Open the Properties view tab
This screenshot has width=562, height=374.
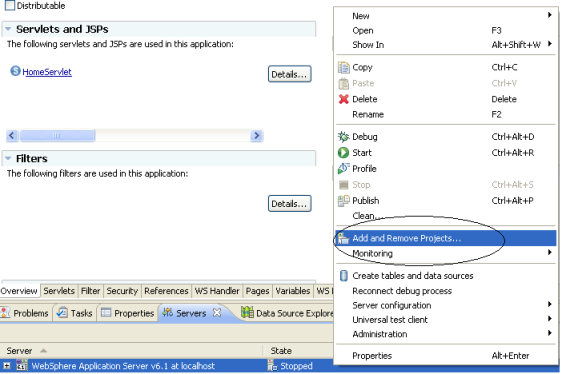pos(128,313)
